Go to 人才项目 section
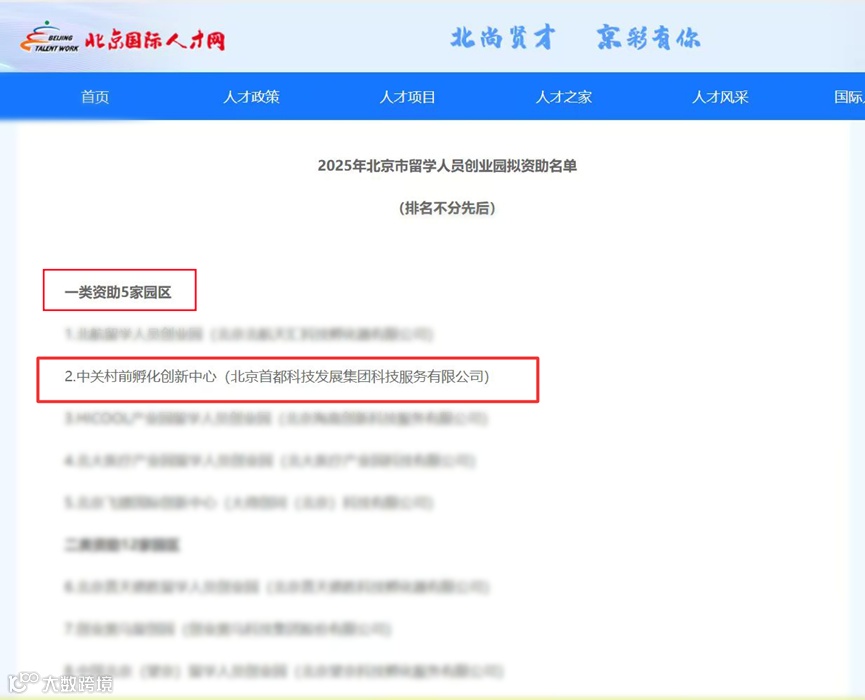The image size is (865, 700). [407, 97]
